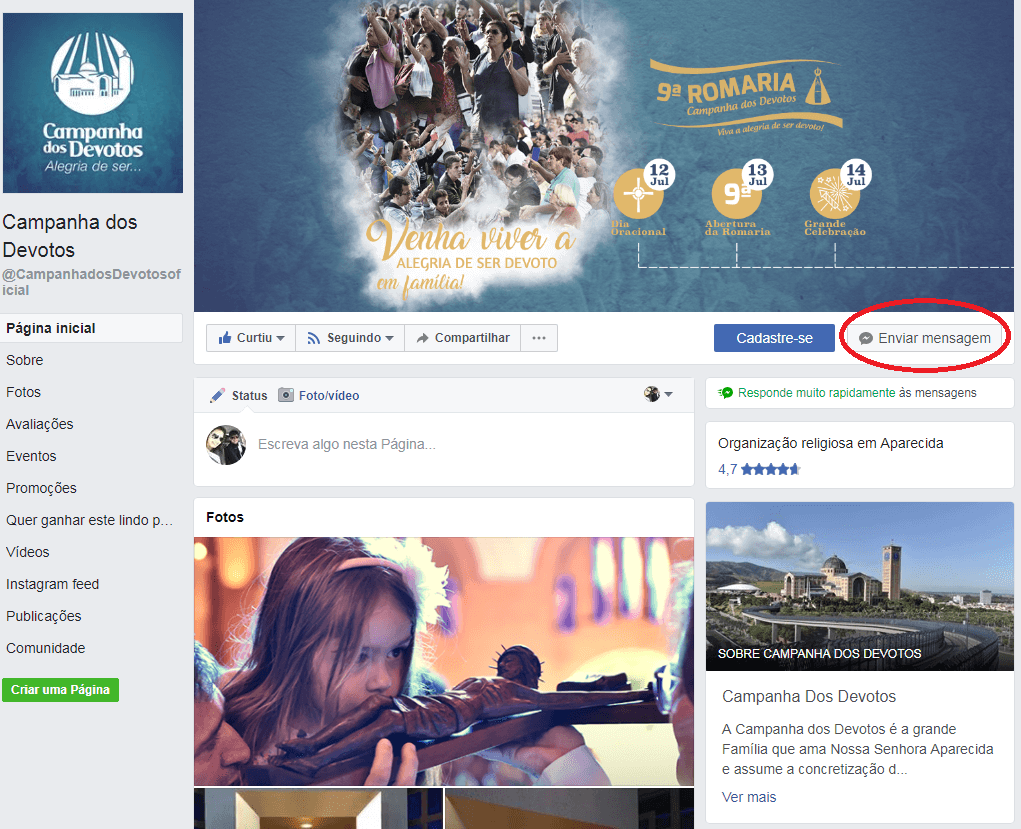Viewport: 1021px width, 829px height.
Task: Click the pencil Status icon
Action: pos(217,395)
